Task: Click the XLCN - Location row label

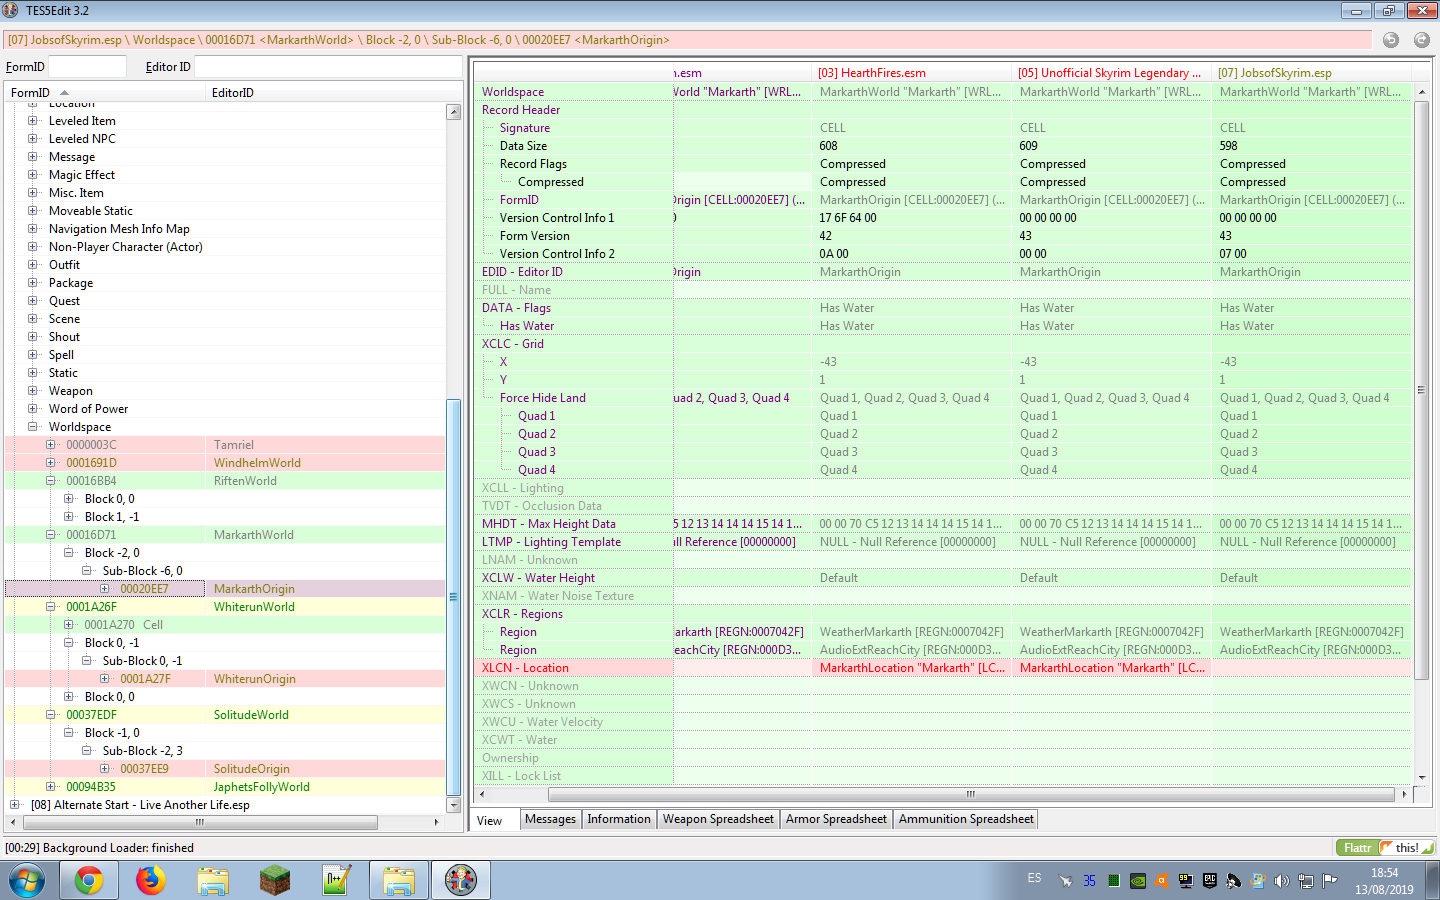Action: (x=525, y=668)
